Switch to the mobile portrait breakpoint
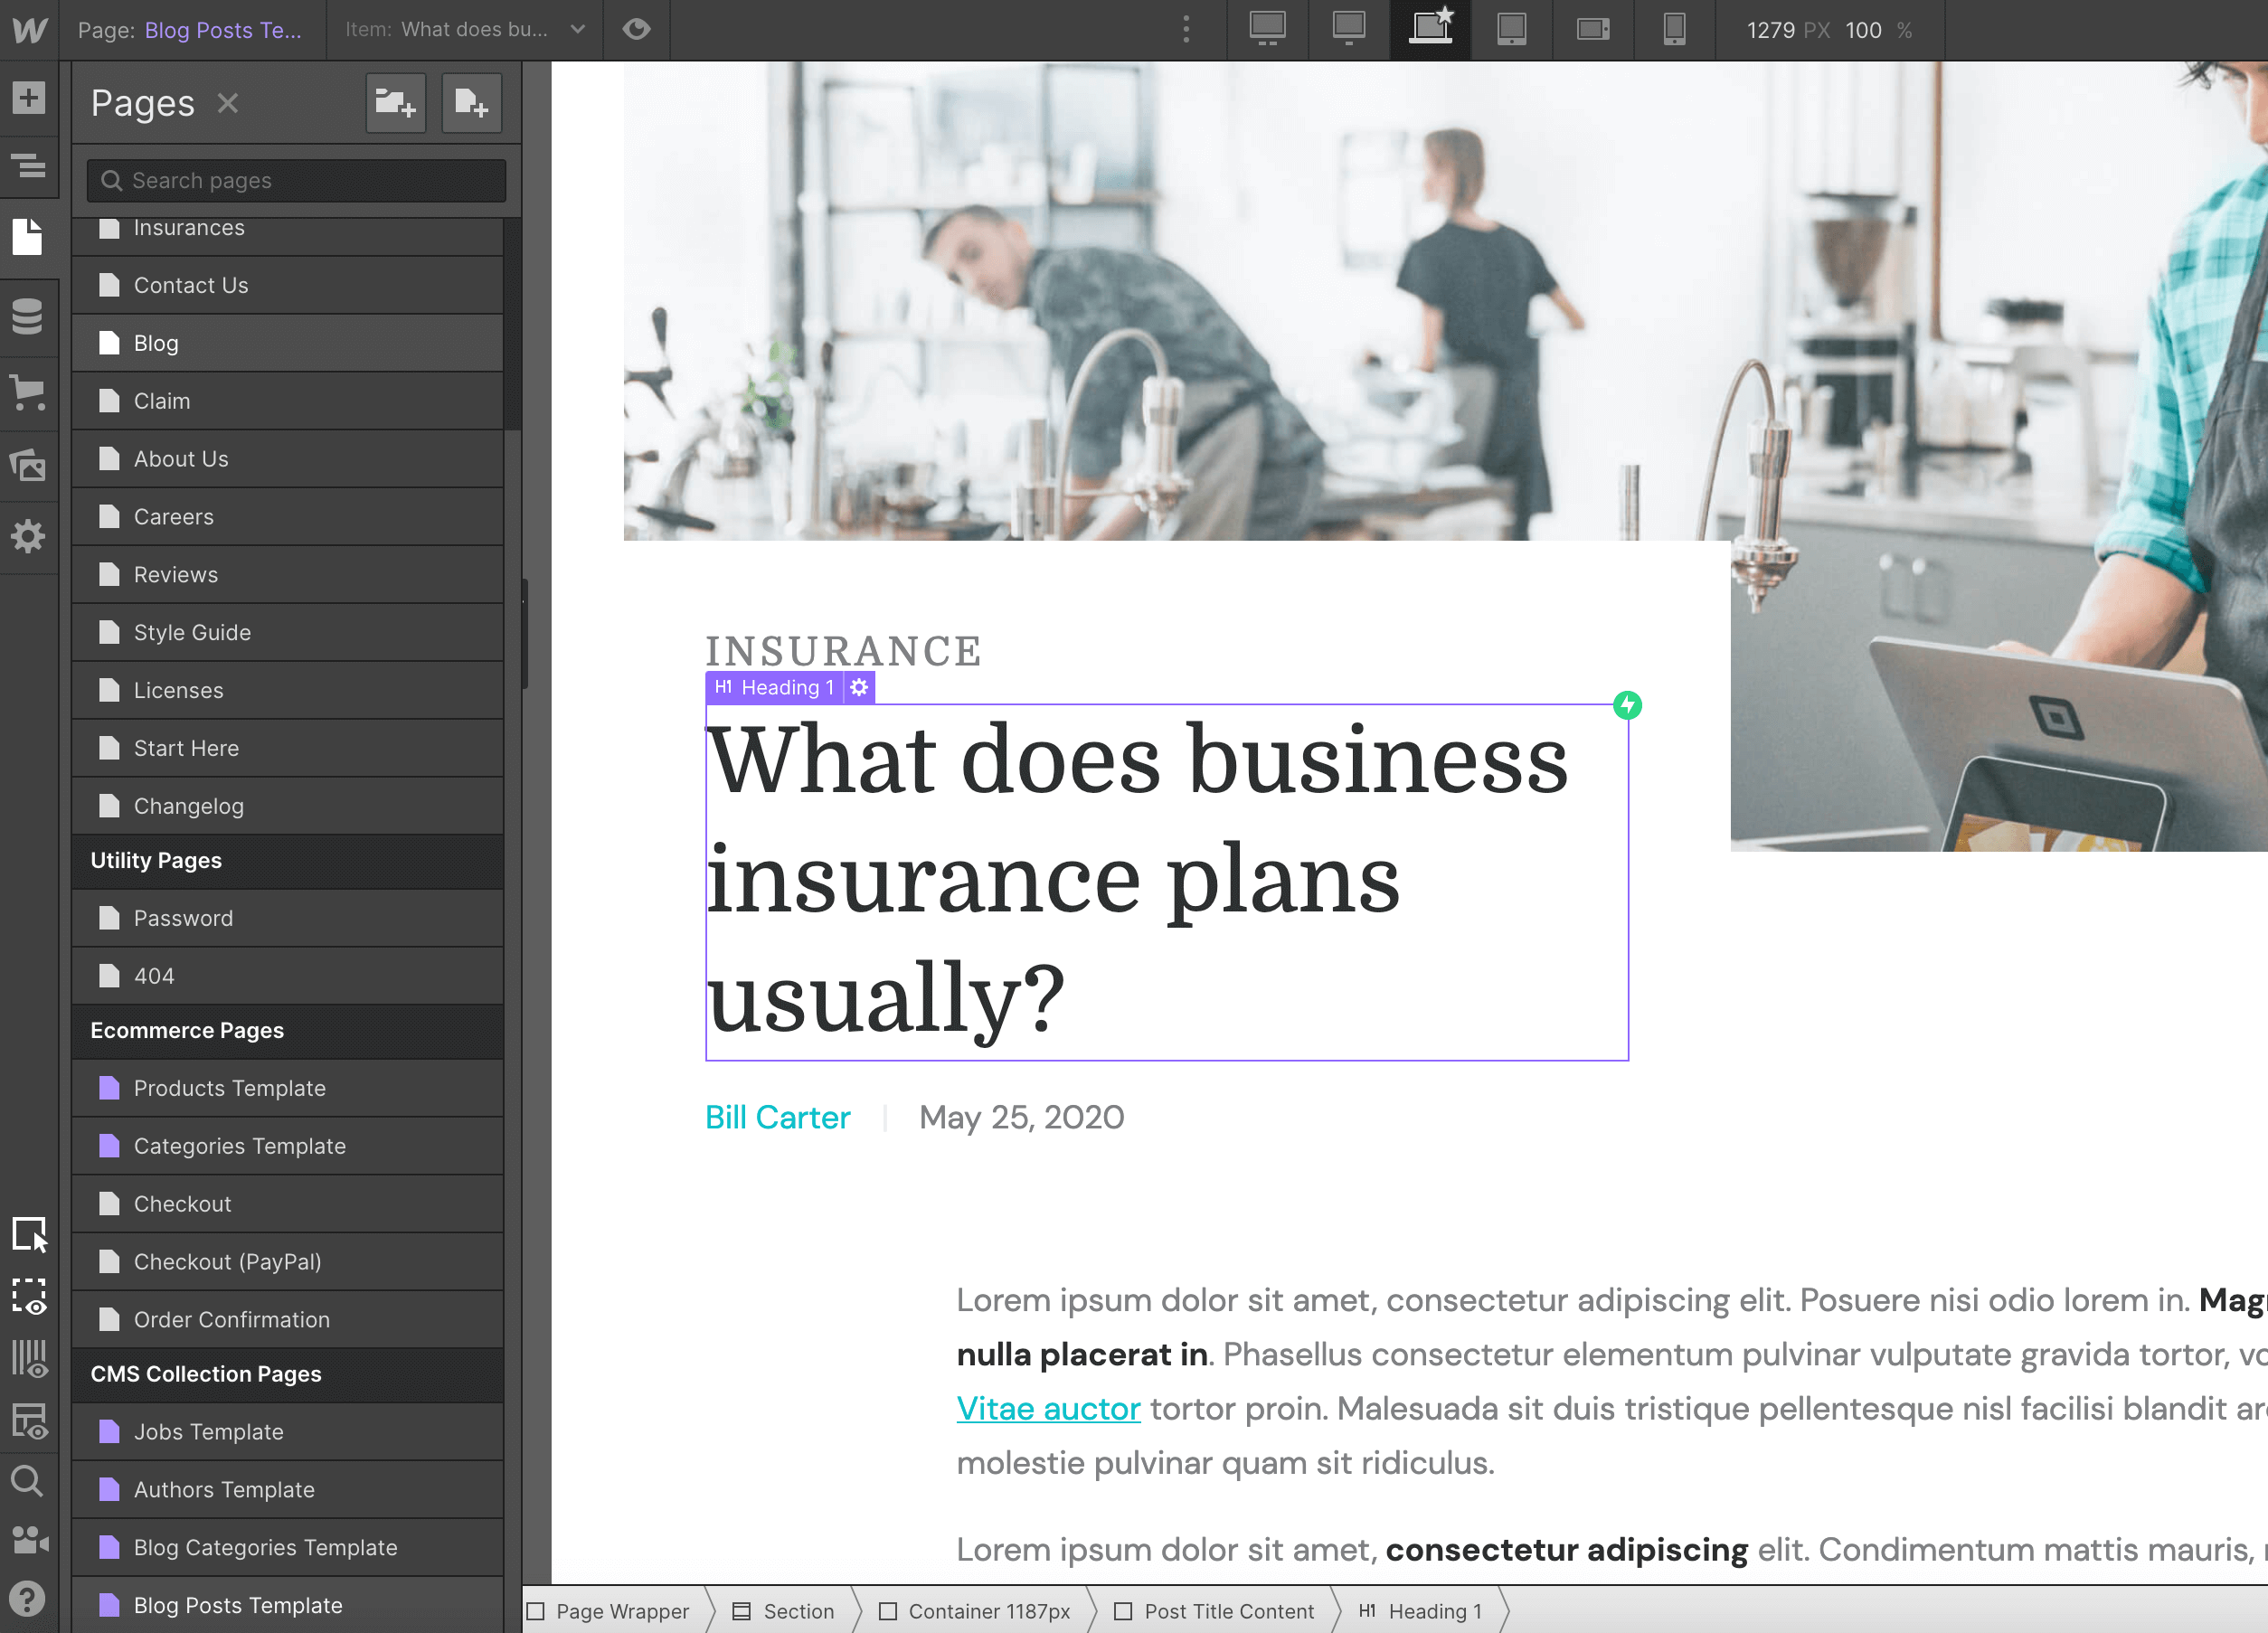This screenshot has height=1633, width=2268. [x=1675, y=29]
